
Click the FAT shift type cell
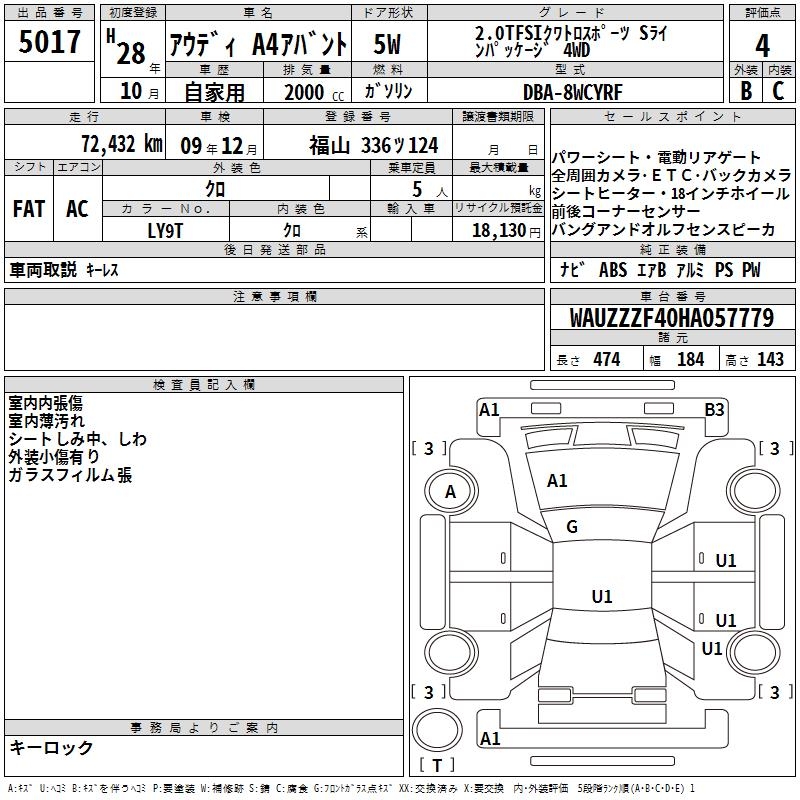pyautogui.click(x=28, y=209)
